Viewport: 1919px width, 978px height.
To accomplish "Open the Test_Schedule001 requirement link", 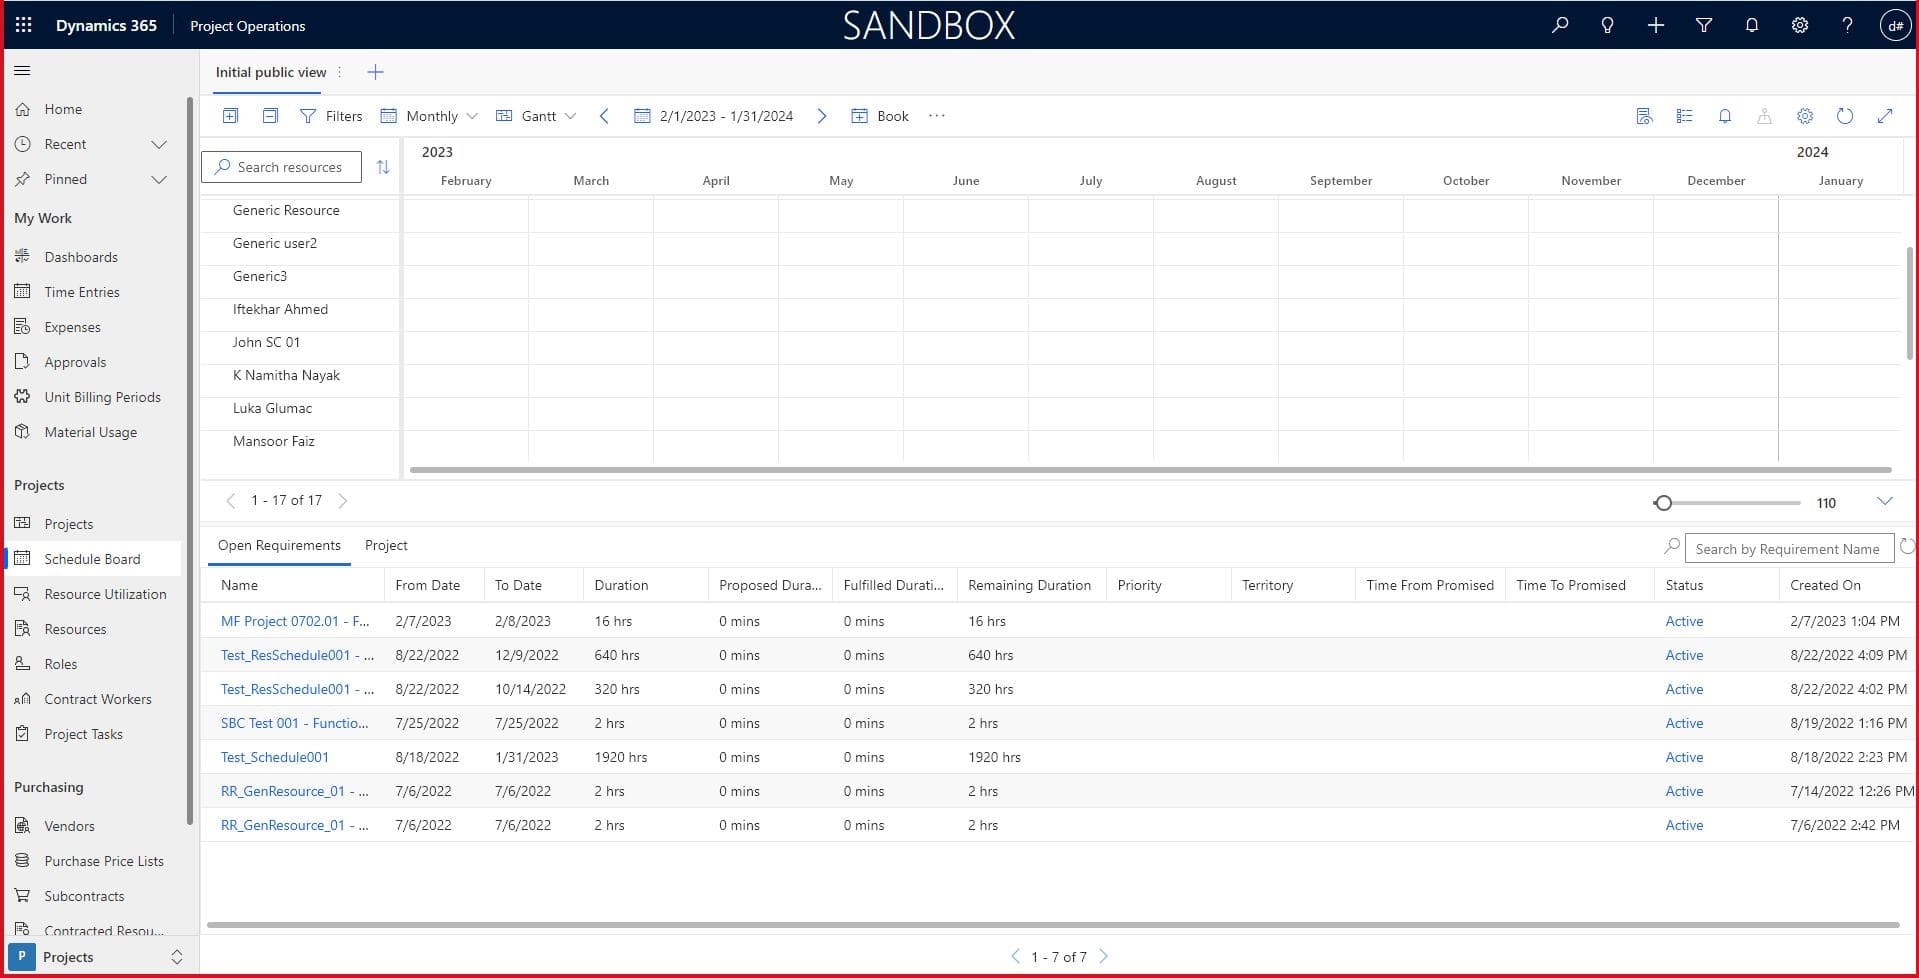I will pos(274,757).
